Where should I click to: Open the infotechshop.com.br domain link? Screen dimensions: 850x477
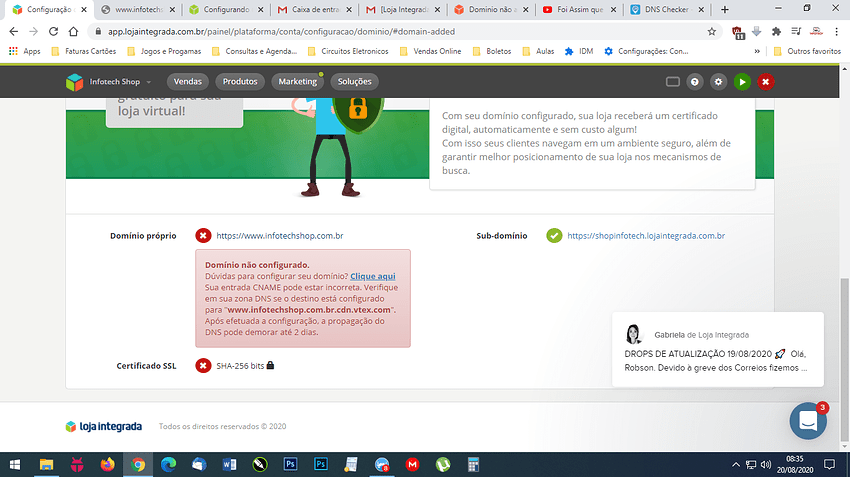280,236
